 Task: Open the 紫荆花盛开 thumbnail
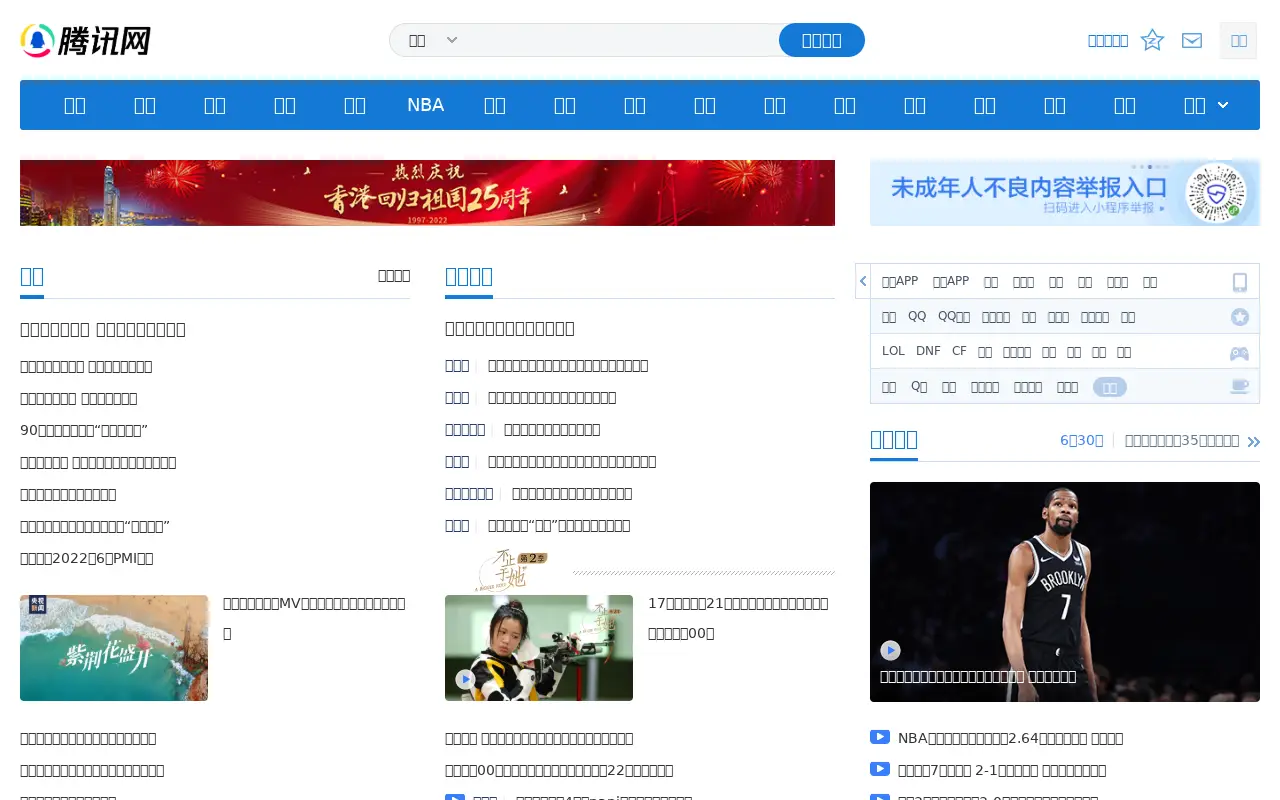tap(114, 648)
